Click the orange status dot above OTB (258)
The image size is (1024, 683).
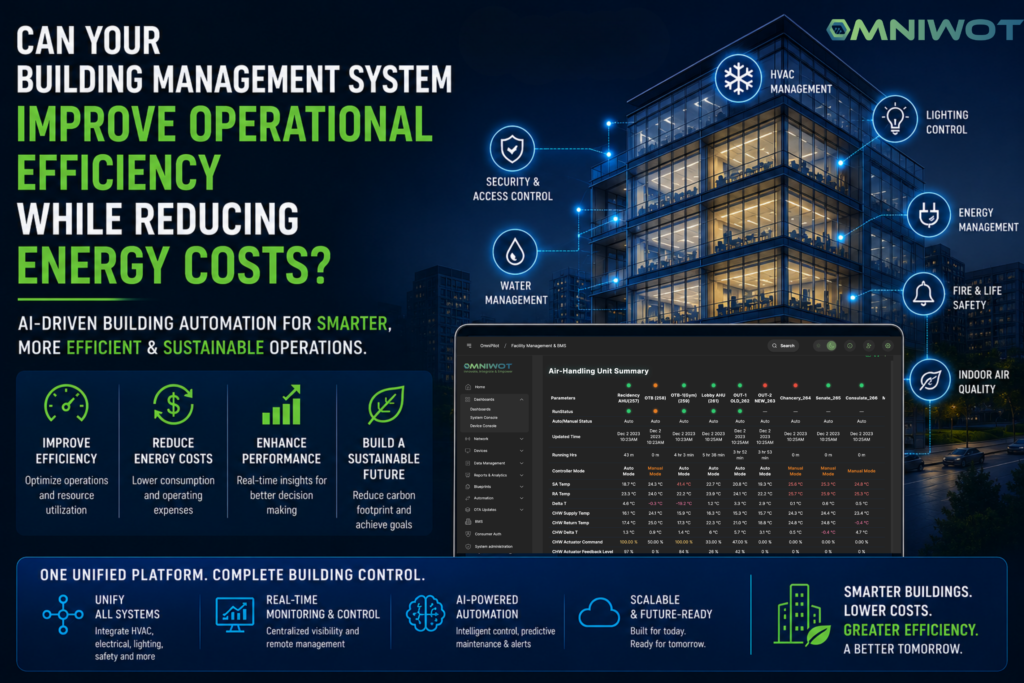[x=655, y=385]
